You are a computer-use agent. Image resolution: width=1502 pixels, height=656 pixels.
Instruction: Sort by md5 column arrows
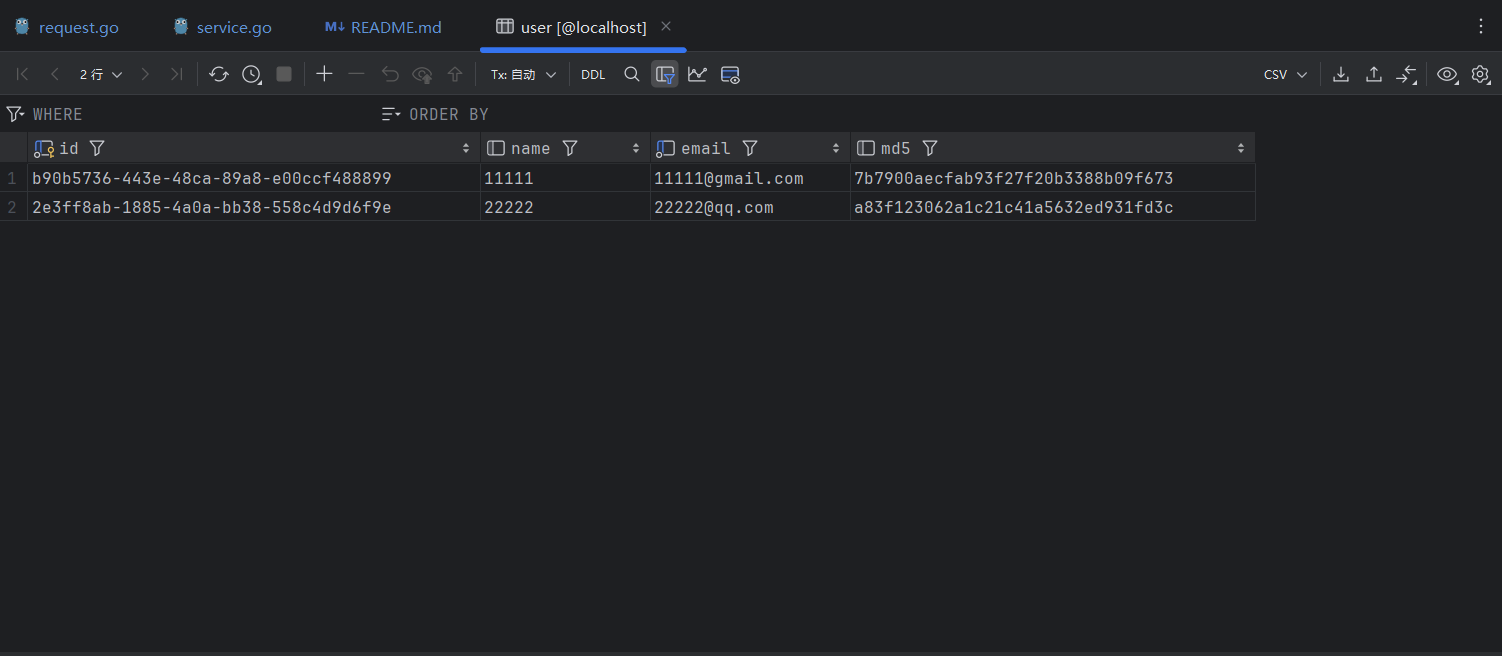point(1241,148)
